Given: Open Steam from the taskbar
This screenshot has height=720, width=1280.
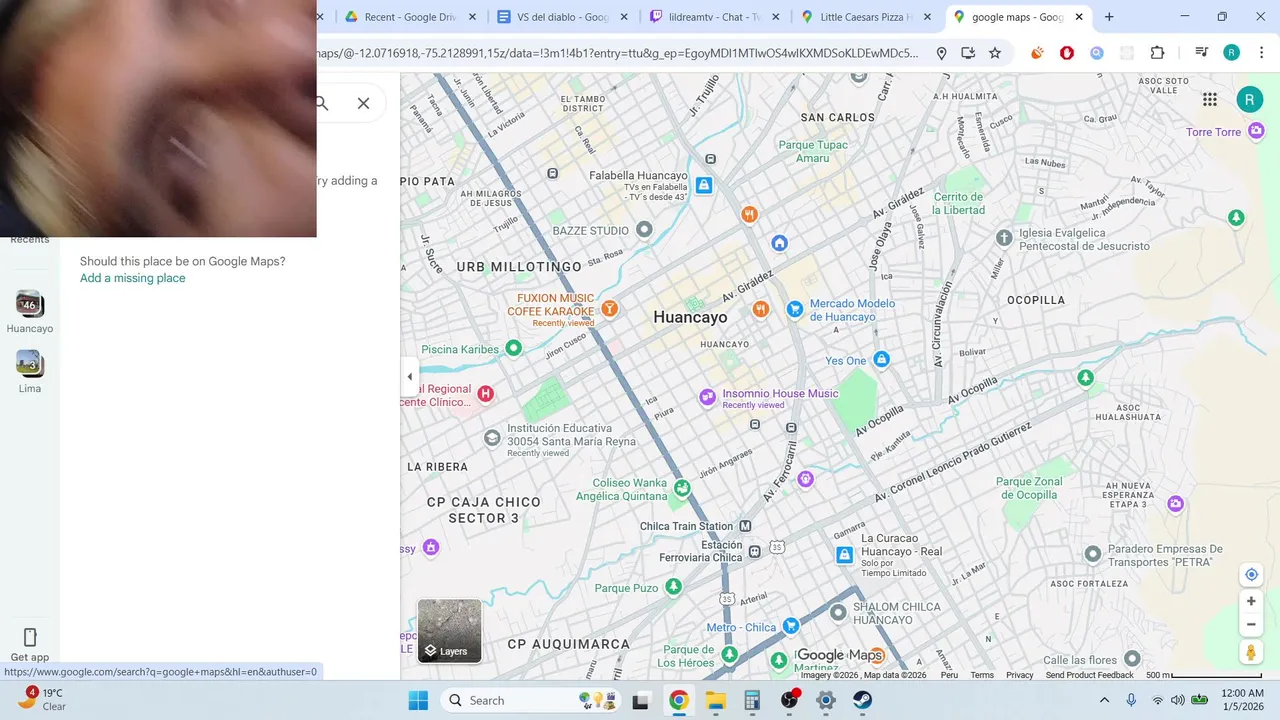Looking at the screenshot, I should 862,700.
